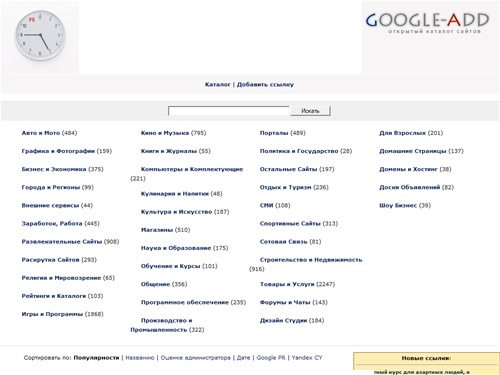
Task: Open Дизайн Студии category
Action: coord(283,320)
